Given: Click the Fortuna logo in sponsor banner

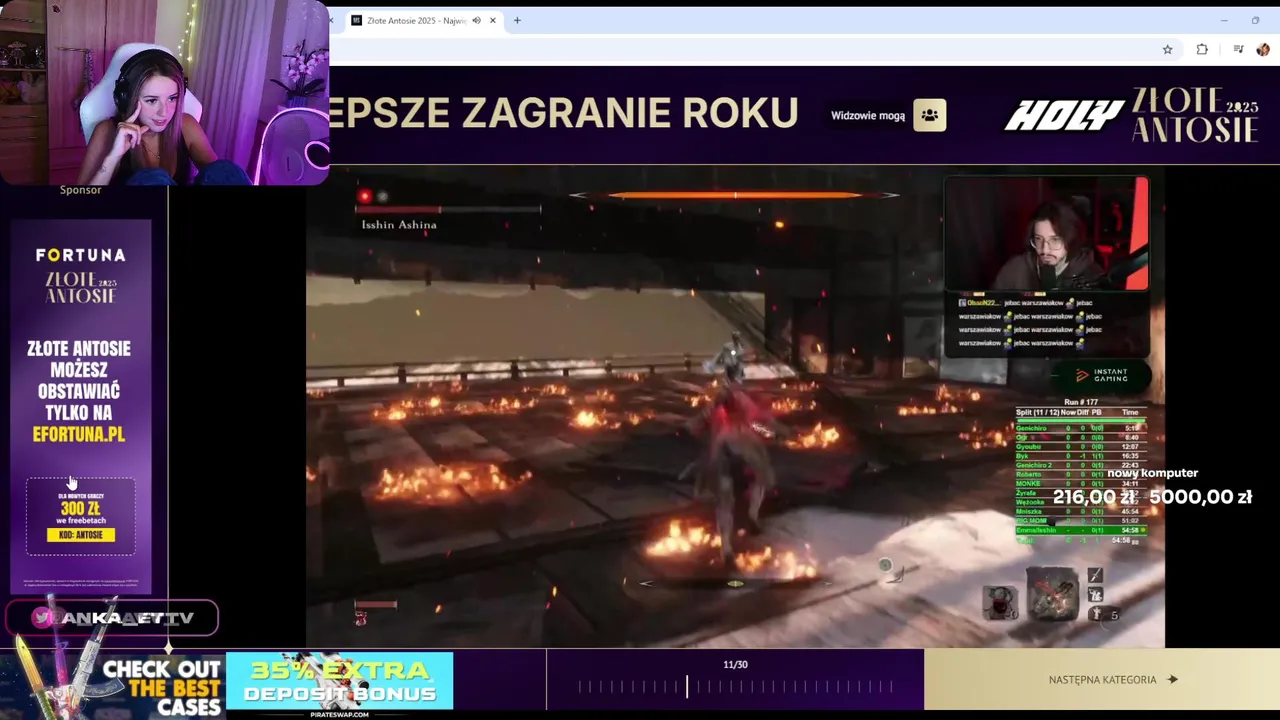Looking at the screenshot, I should click(x=80, y=255).
